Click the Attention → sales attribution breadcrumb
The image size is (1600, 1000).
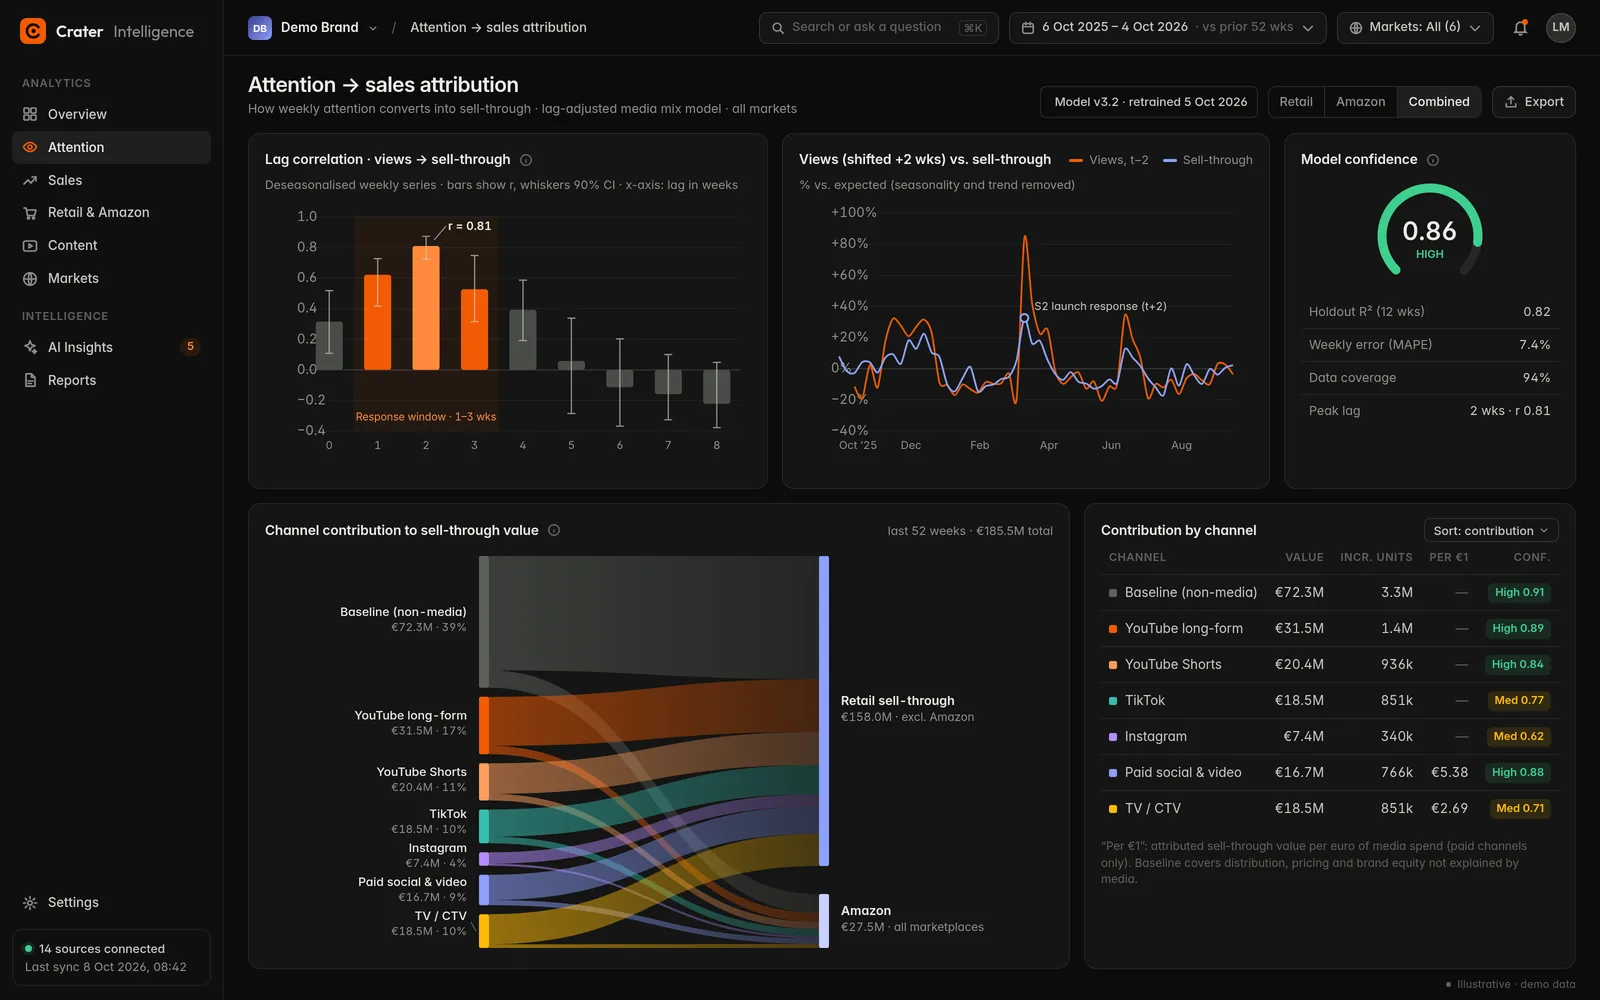coord(498,28)
